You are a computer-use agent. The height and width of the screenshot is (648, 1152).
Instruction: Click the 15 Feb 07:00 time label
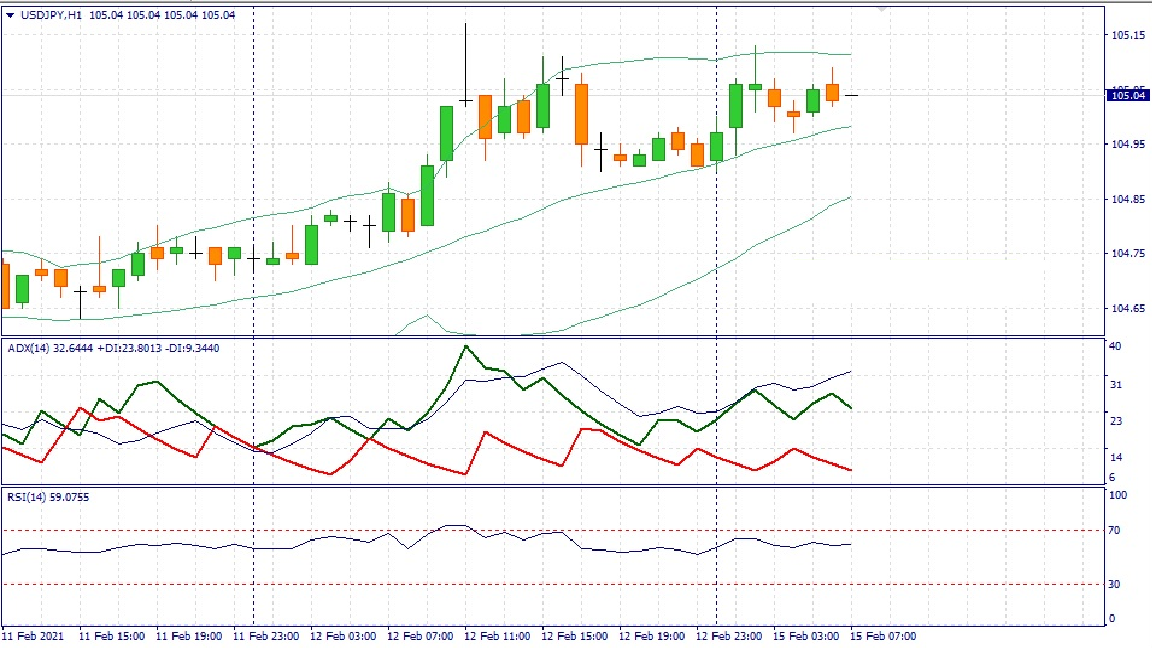coord(883,636)
